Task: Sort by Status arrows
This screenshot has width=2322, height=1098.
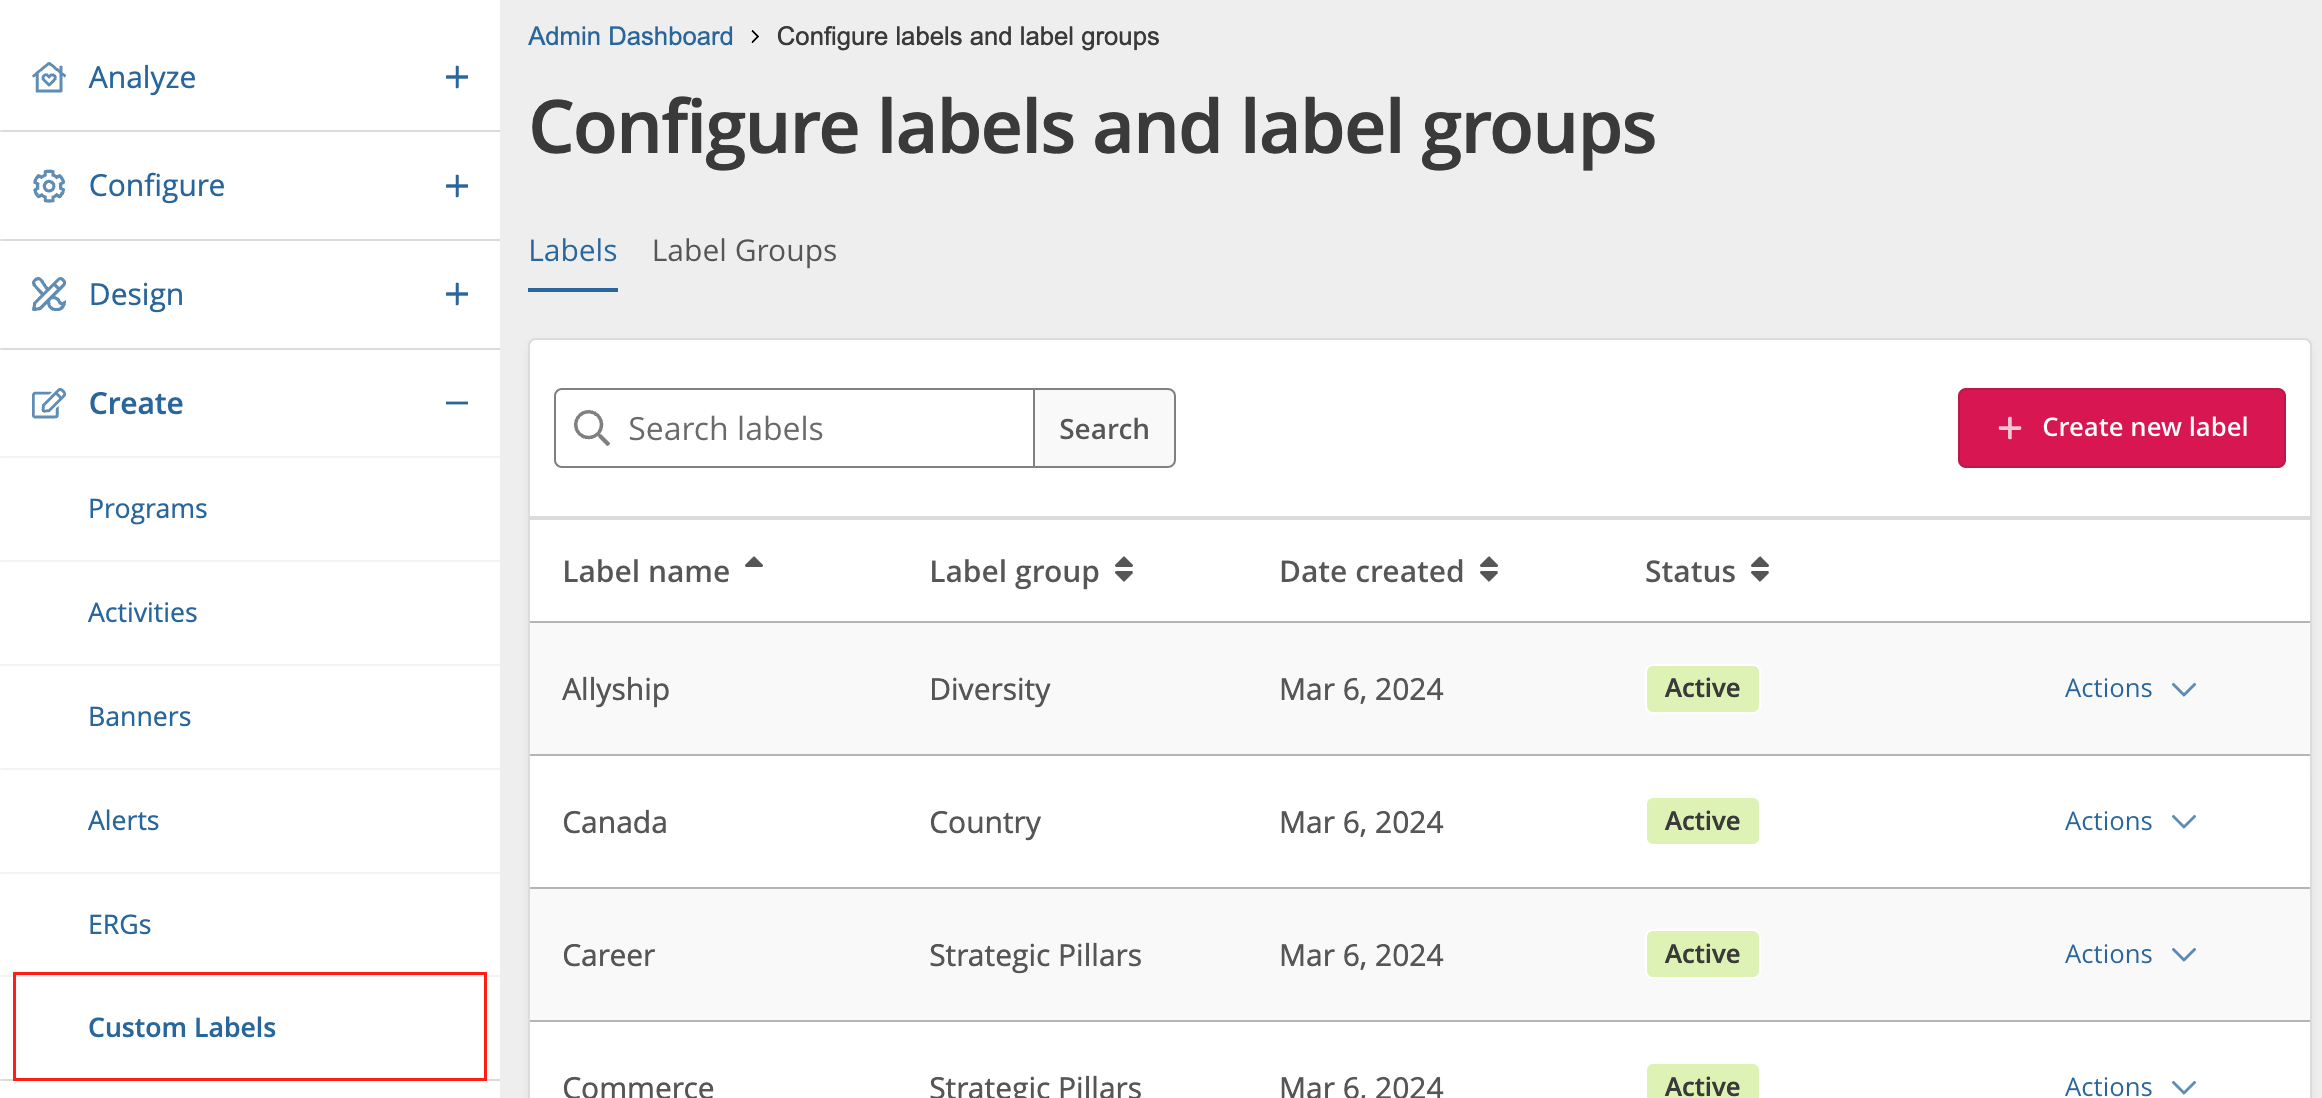Action: [1760, 570]
